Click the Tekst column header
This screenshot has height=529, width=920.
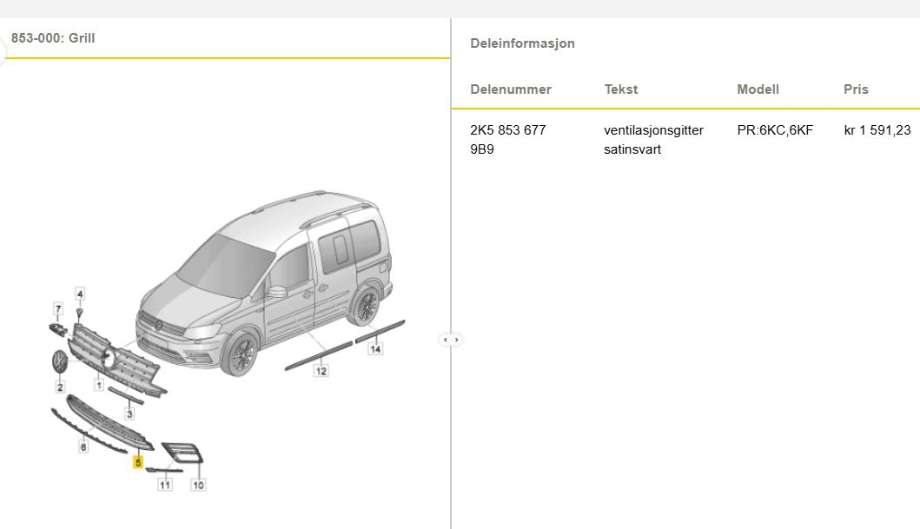pos(621,89)
